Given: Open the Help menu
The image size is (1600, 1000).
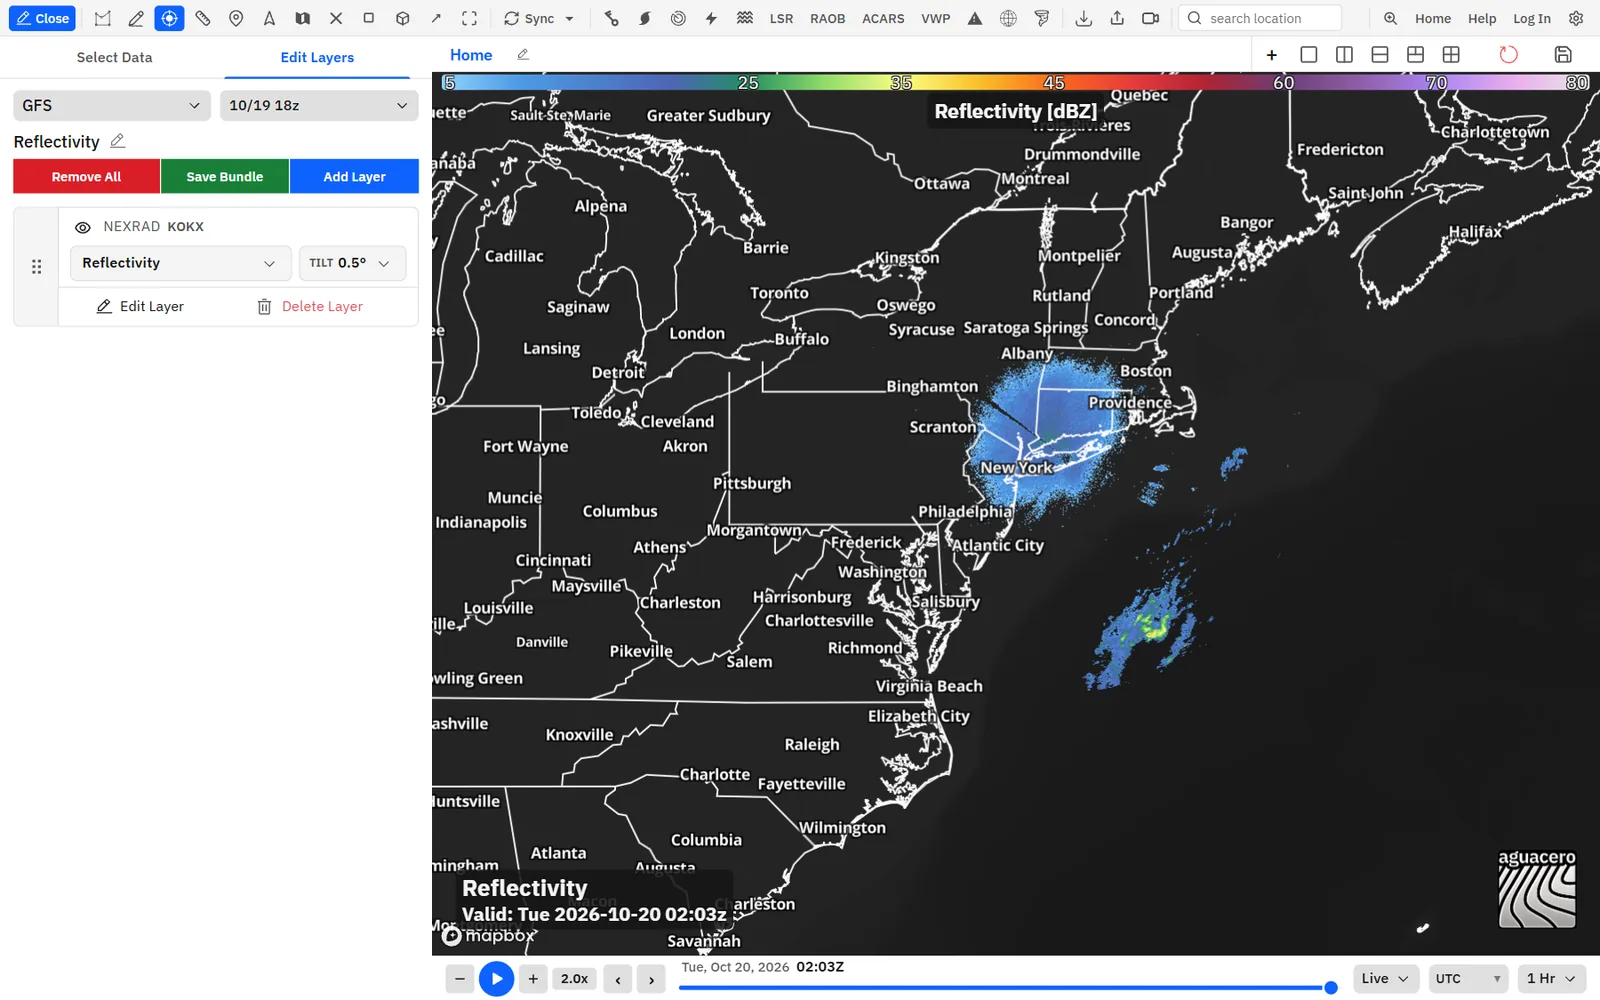Looking at the screenshot, I should 1482,18.
